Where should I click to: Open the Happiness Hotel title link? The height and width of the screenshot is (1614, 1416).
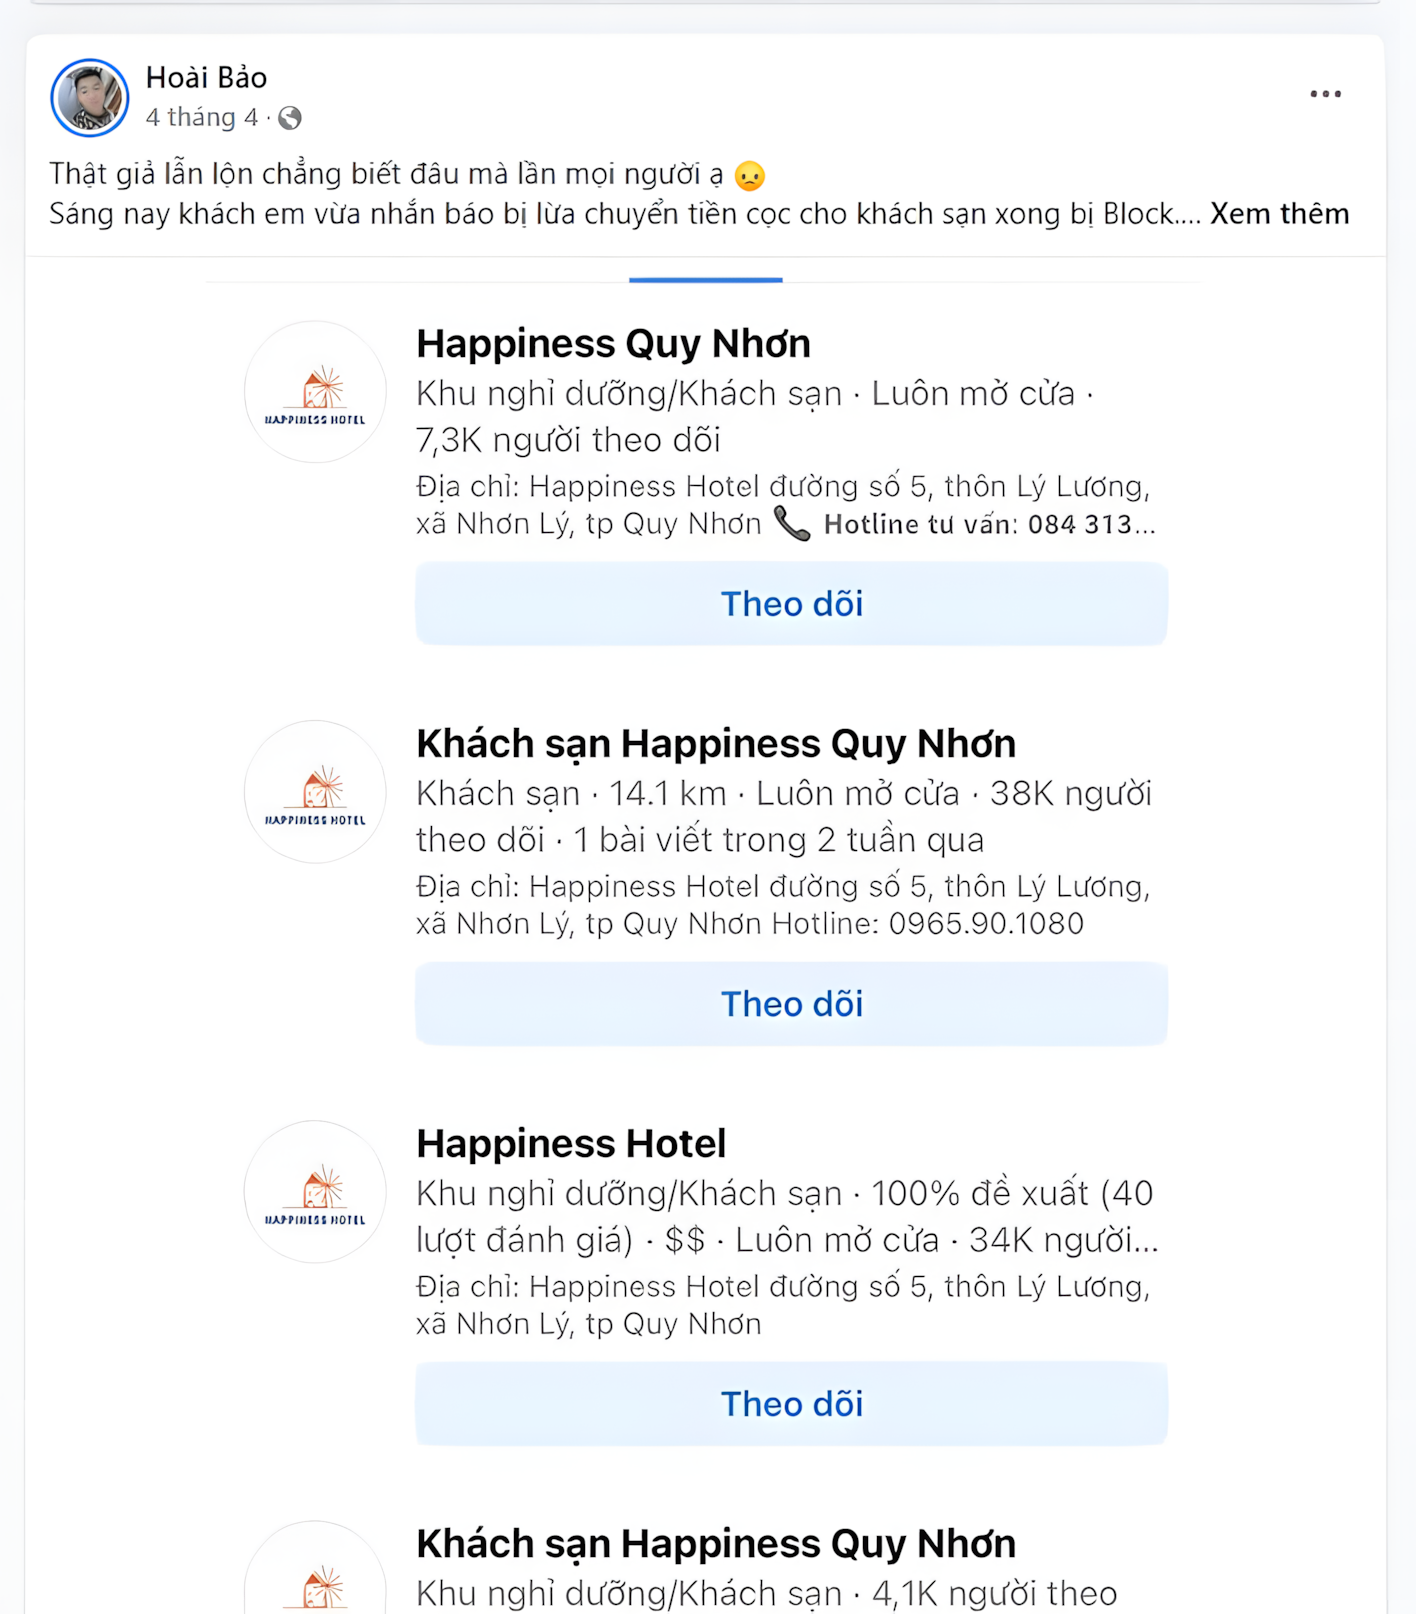[571, 1144]
